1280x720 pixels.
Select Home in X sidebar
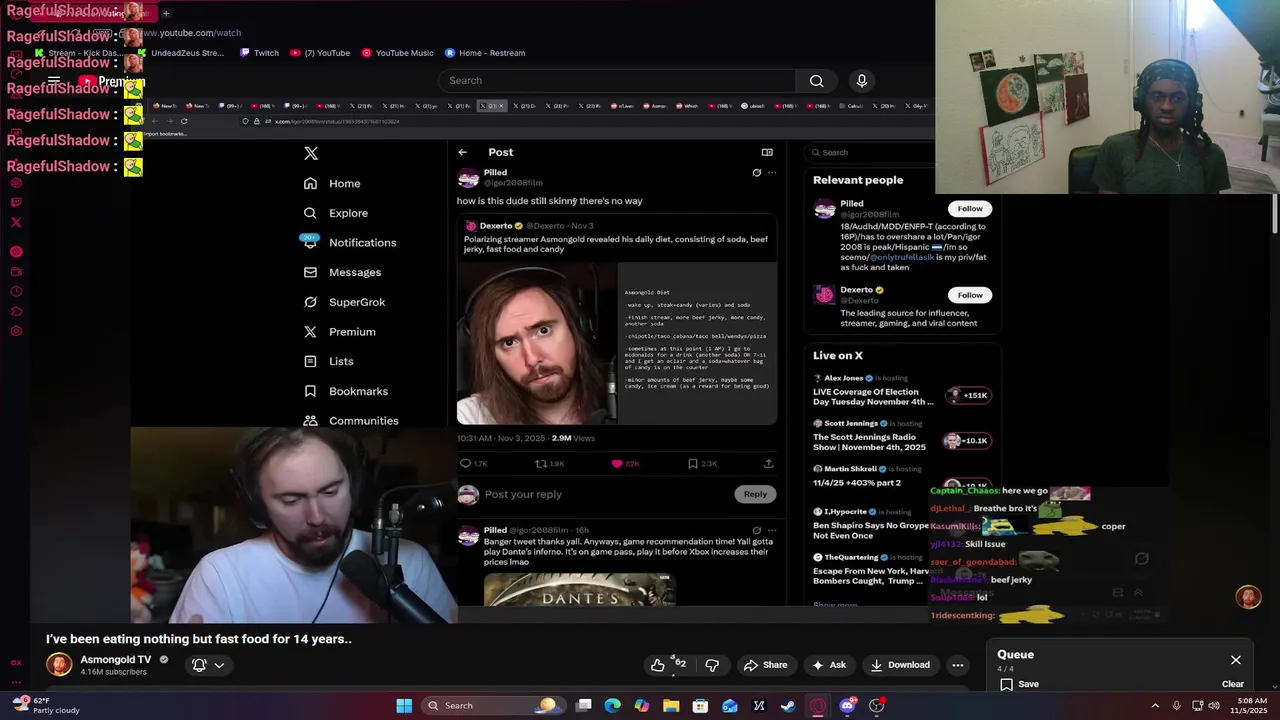tap(332, 184)
